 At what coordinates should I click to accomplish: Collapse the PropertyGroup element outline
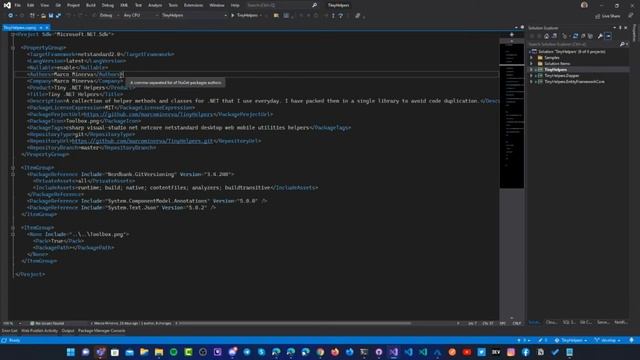(x=13, y=48)
